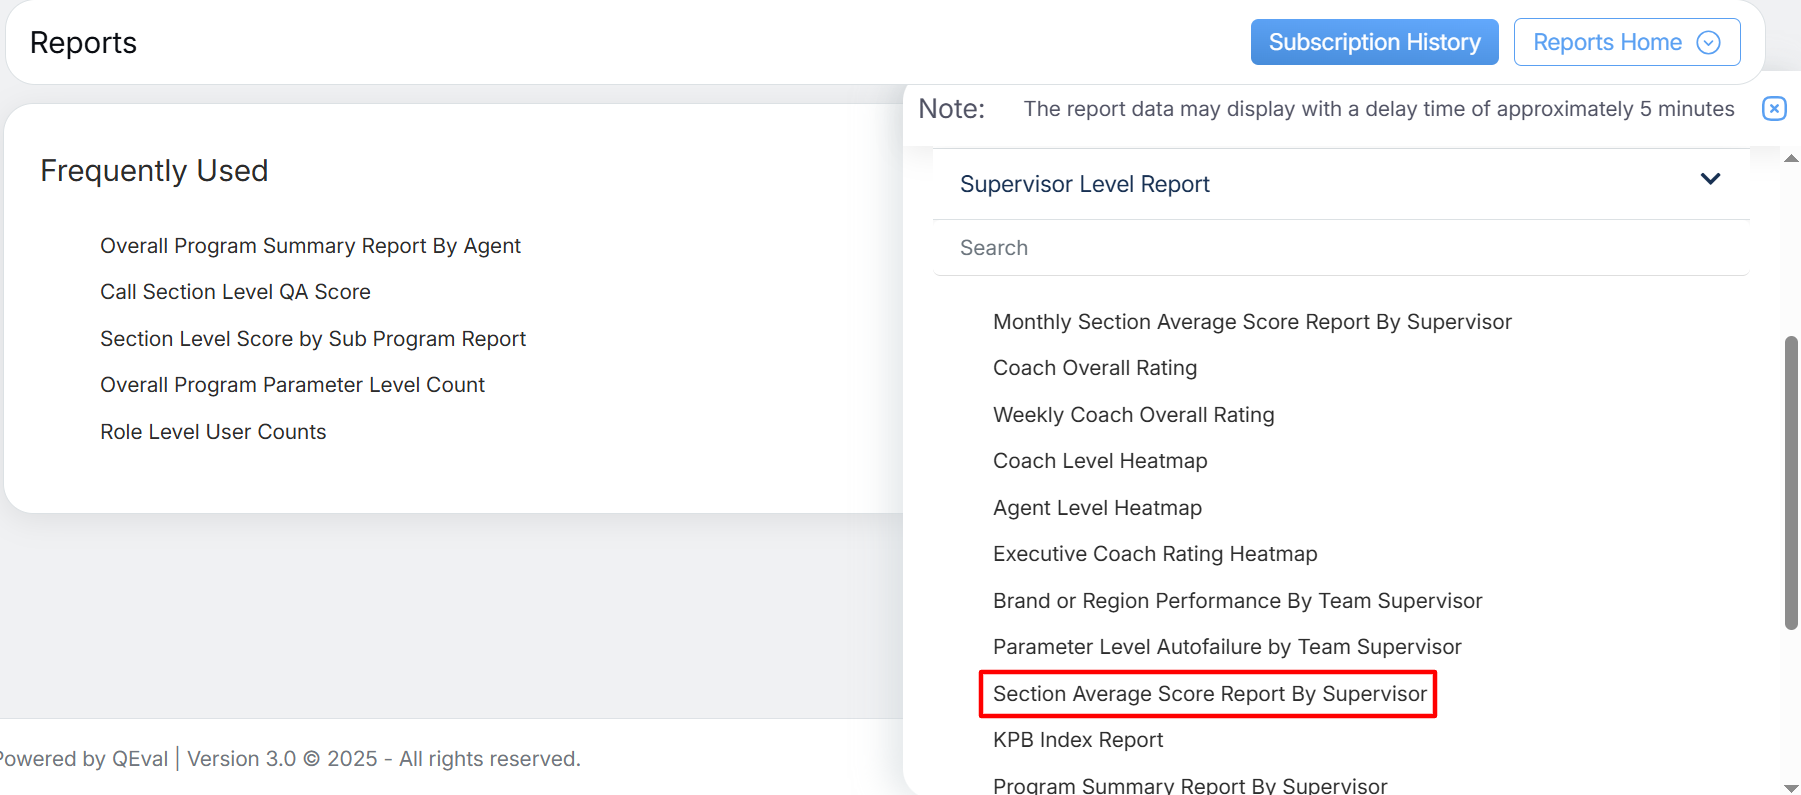Open Agent Level Heatmap report
1801x795 pixels.
click(1097, 508)
